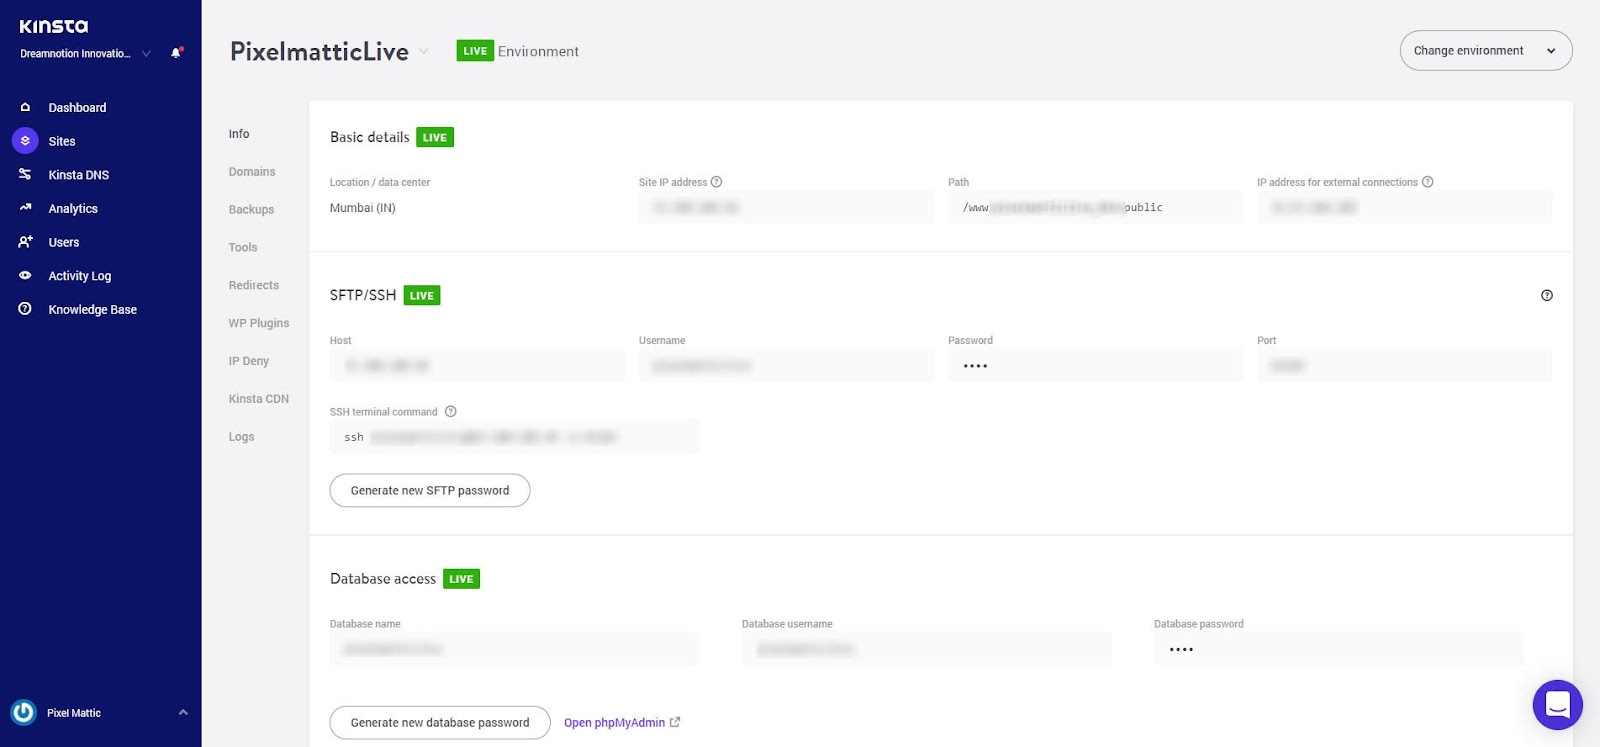Open the Logs tab
The width and height of the screenshot is (1600, 747).
[x=241, y=437]
